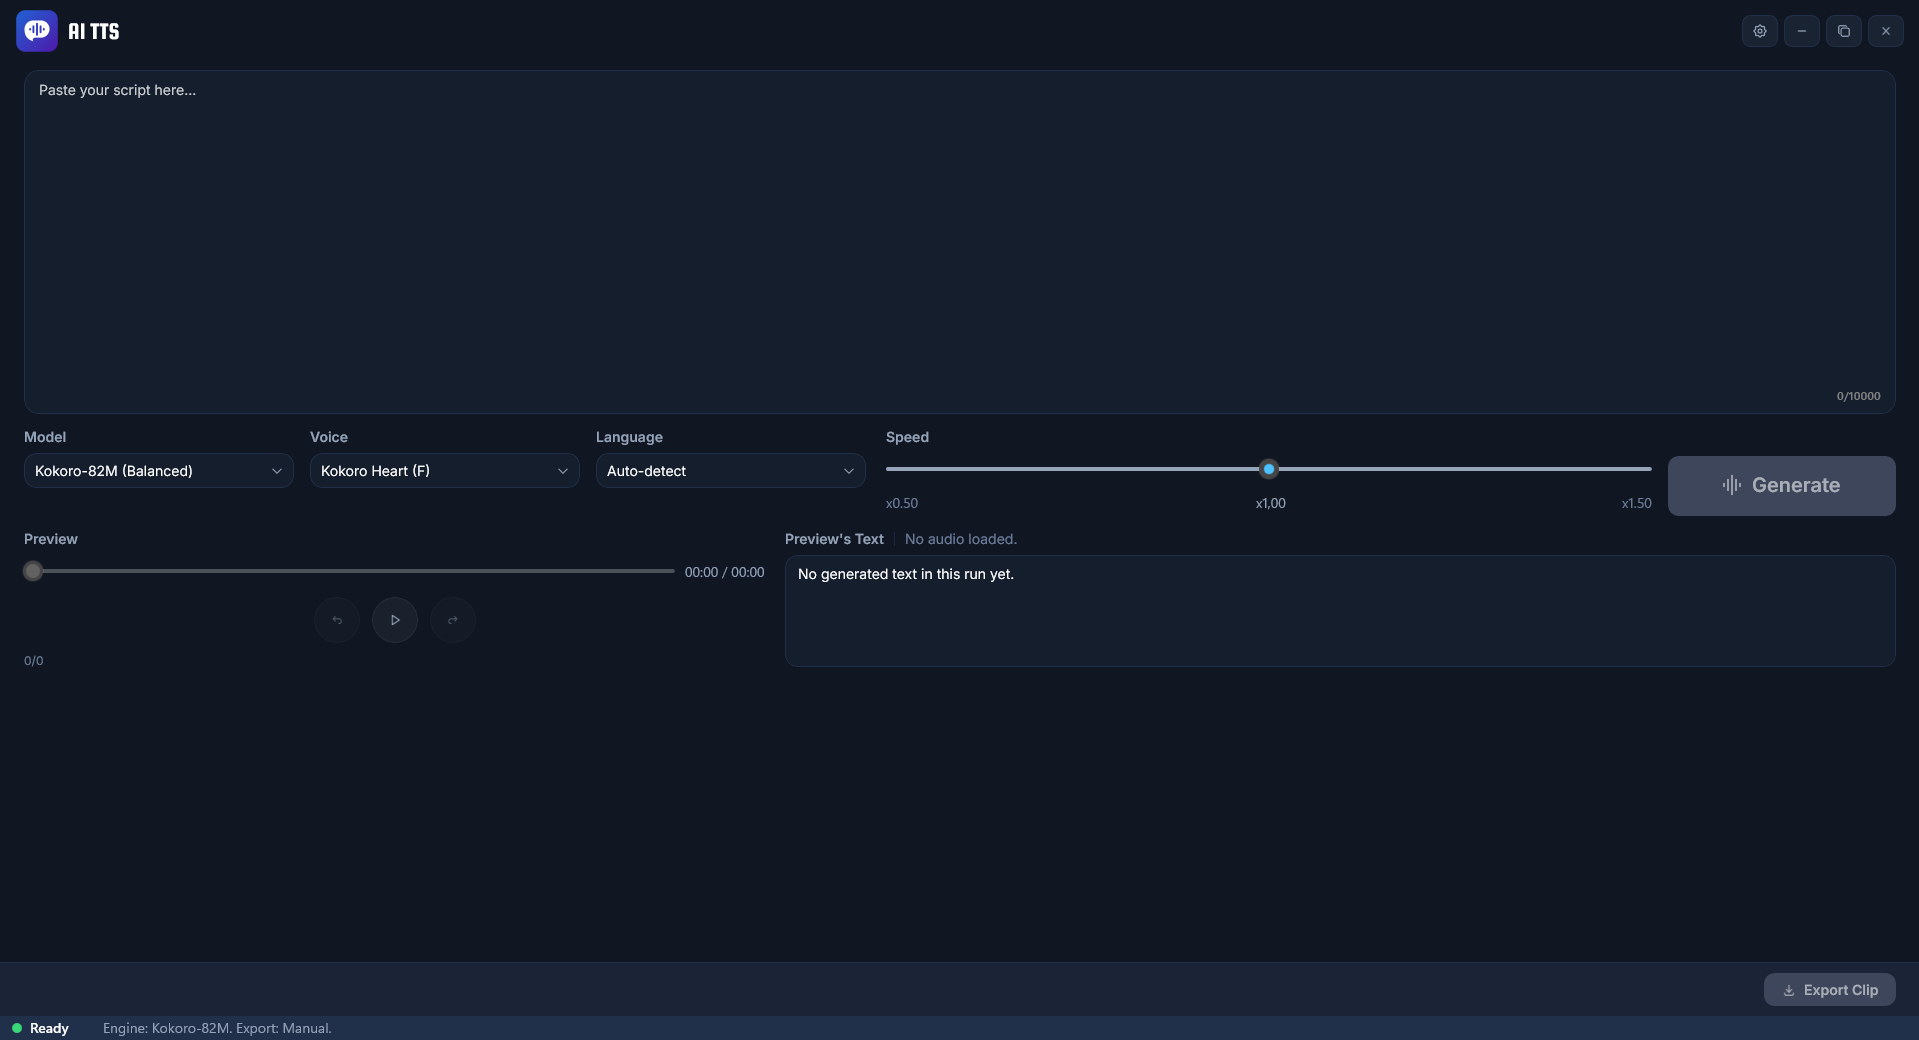Image resolution: width=1919 pixels, height=1040 pixels.
Task: Click the Preview heading label
Action: (51, 539)
